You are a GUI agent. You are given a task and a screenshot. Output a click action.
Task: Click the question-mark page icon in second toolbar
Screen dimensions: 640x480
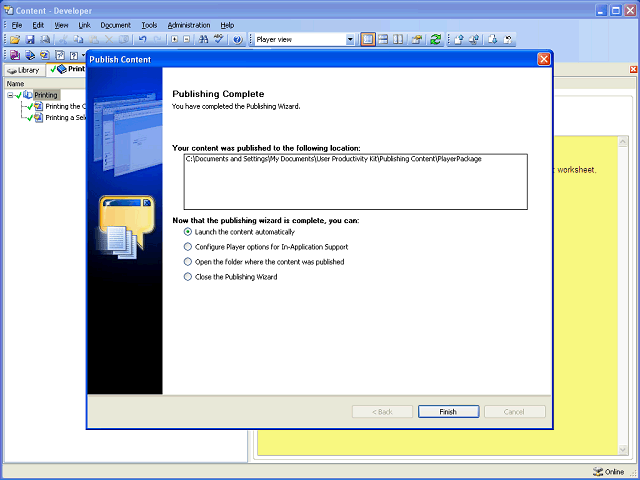tap(74, 55)
